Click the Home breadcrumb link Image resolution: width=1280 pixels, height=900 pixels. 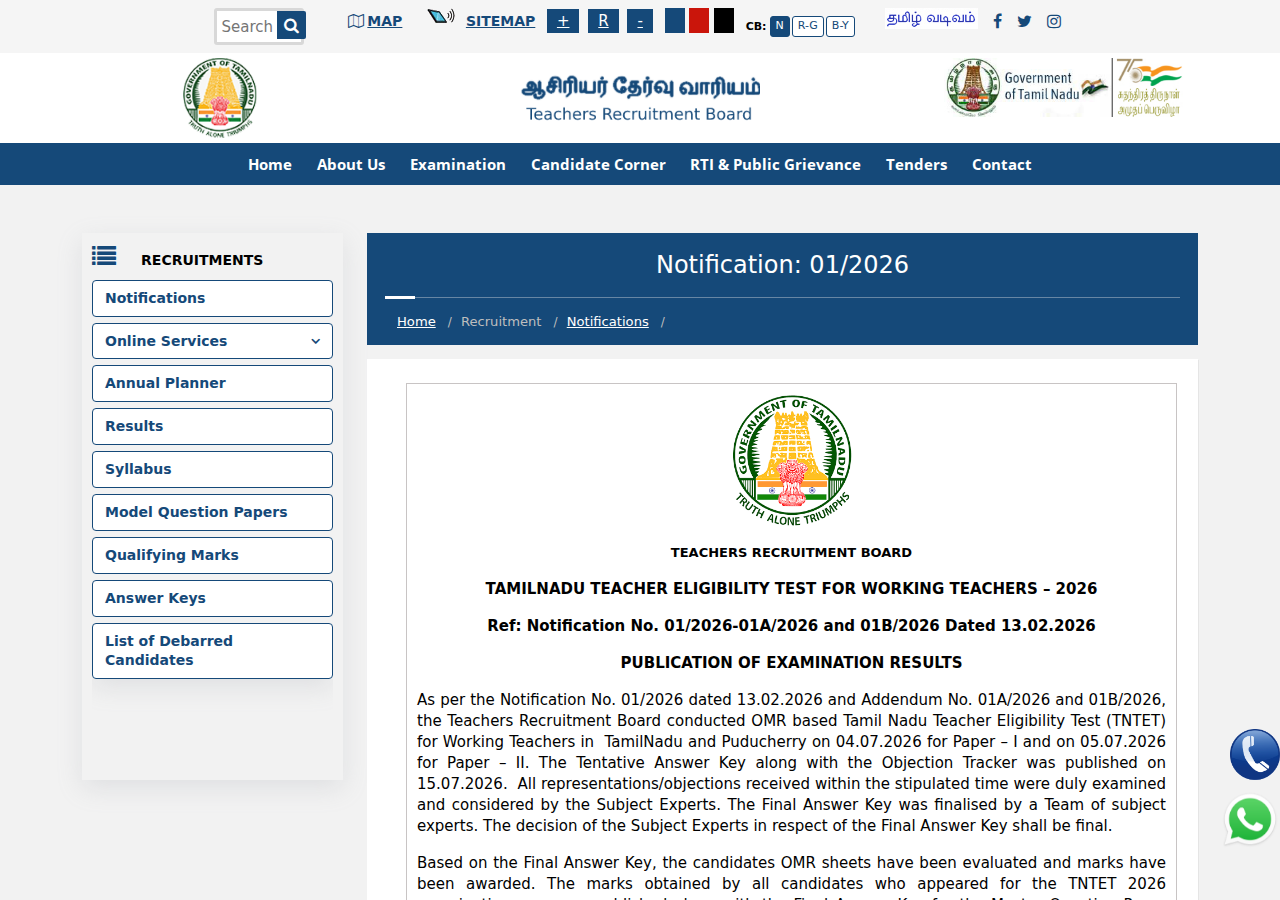tap(416, 321)
